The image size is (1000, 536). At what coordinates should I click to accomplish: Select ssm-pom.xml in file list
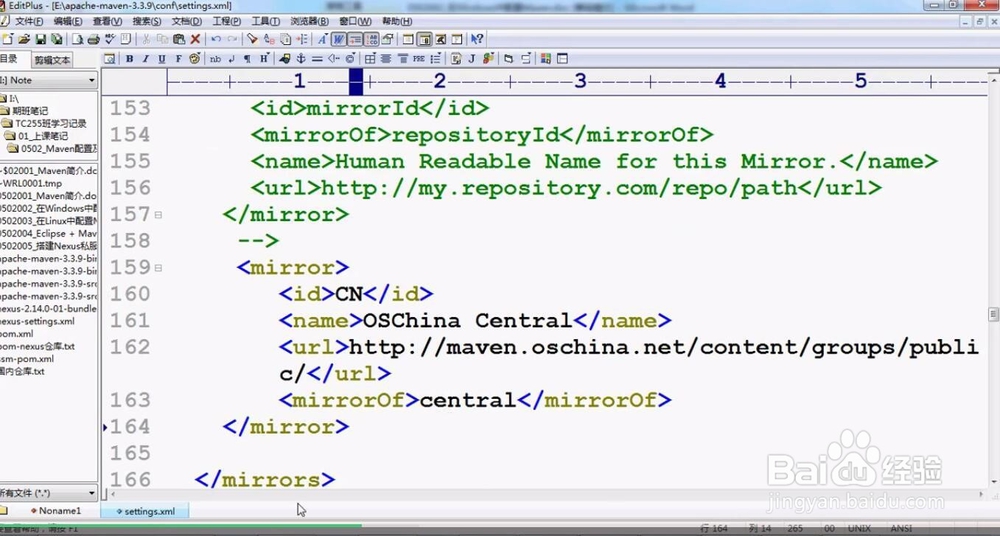click(x=27, y=359)
